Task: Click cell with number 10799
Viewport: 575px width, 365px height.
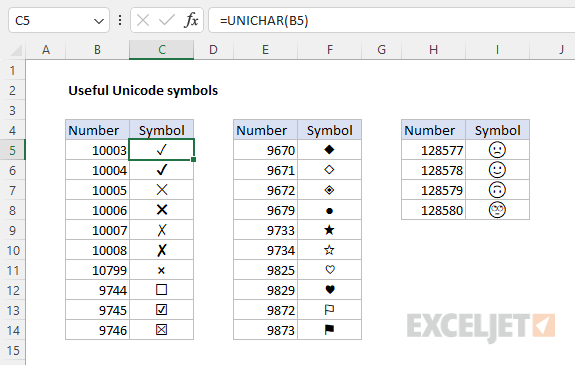Action: pyautogui.click(x=97, y=270)
